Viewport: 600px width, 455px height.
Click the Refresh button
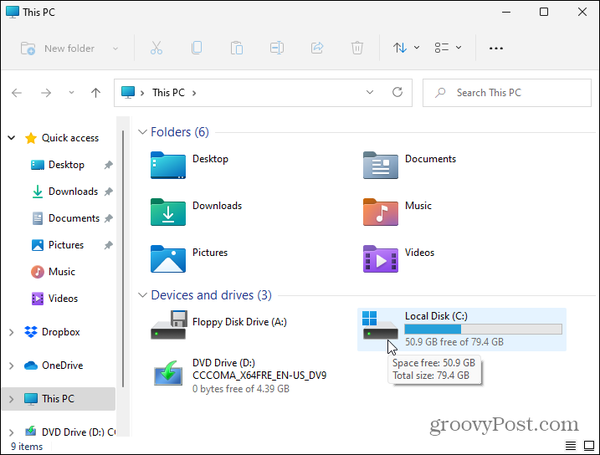(x=398, y=92)
